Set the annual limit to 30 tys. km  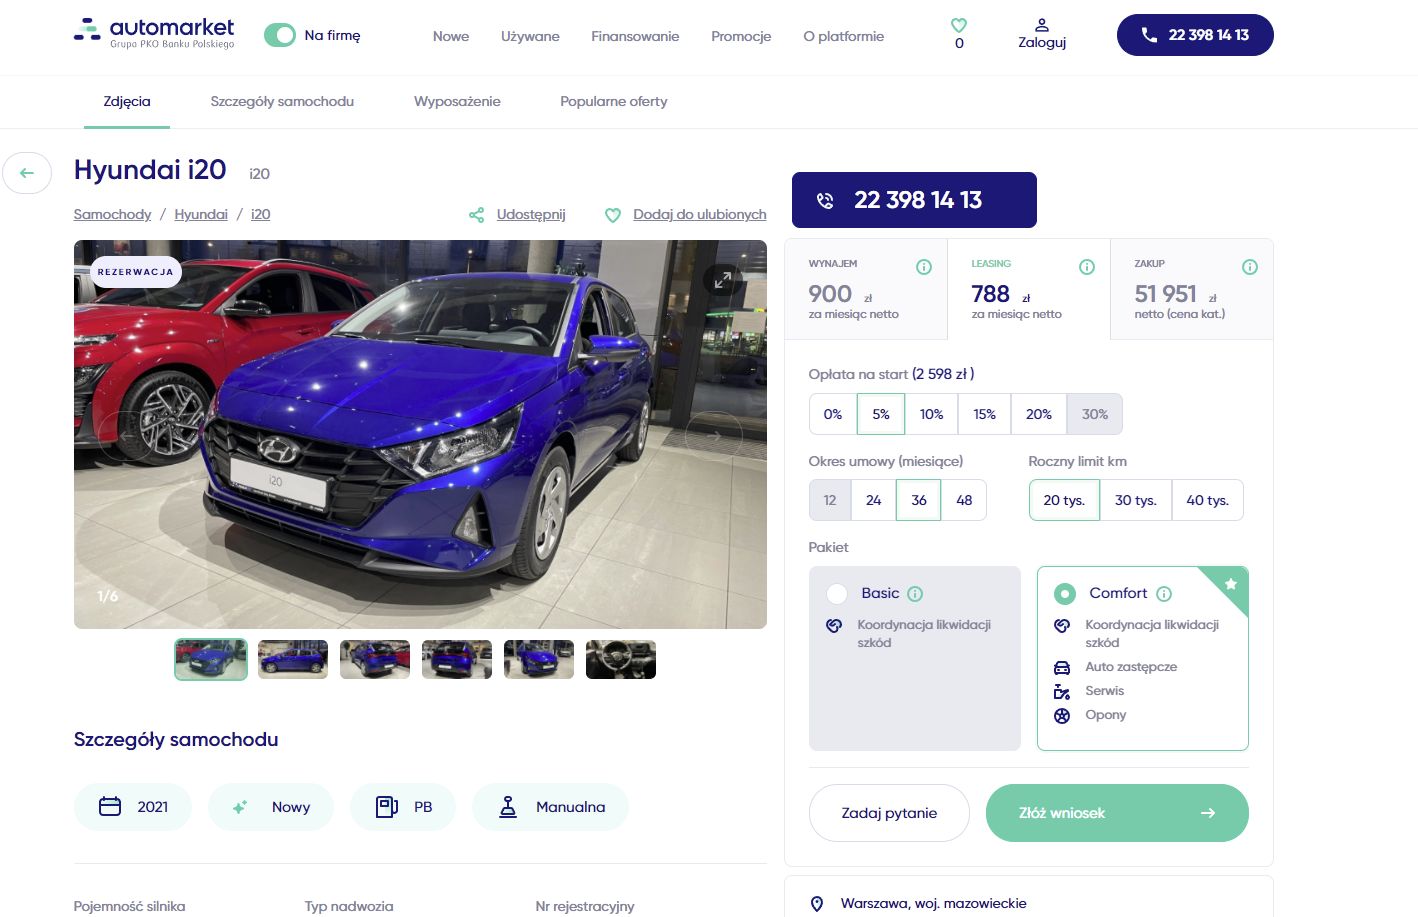1136,500
